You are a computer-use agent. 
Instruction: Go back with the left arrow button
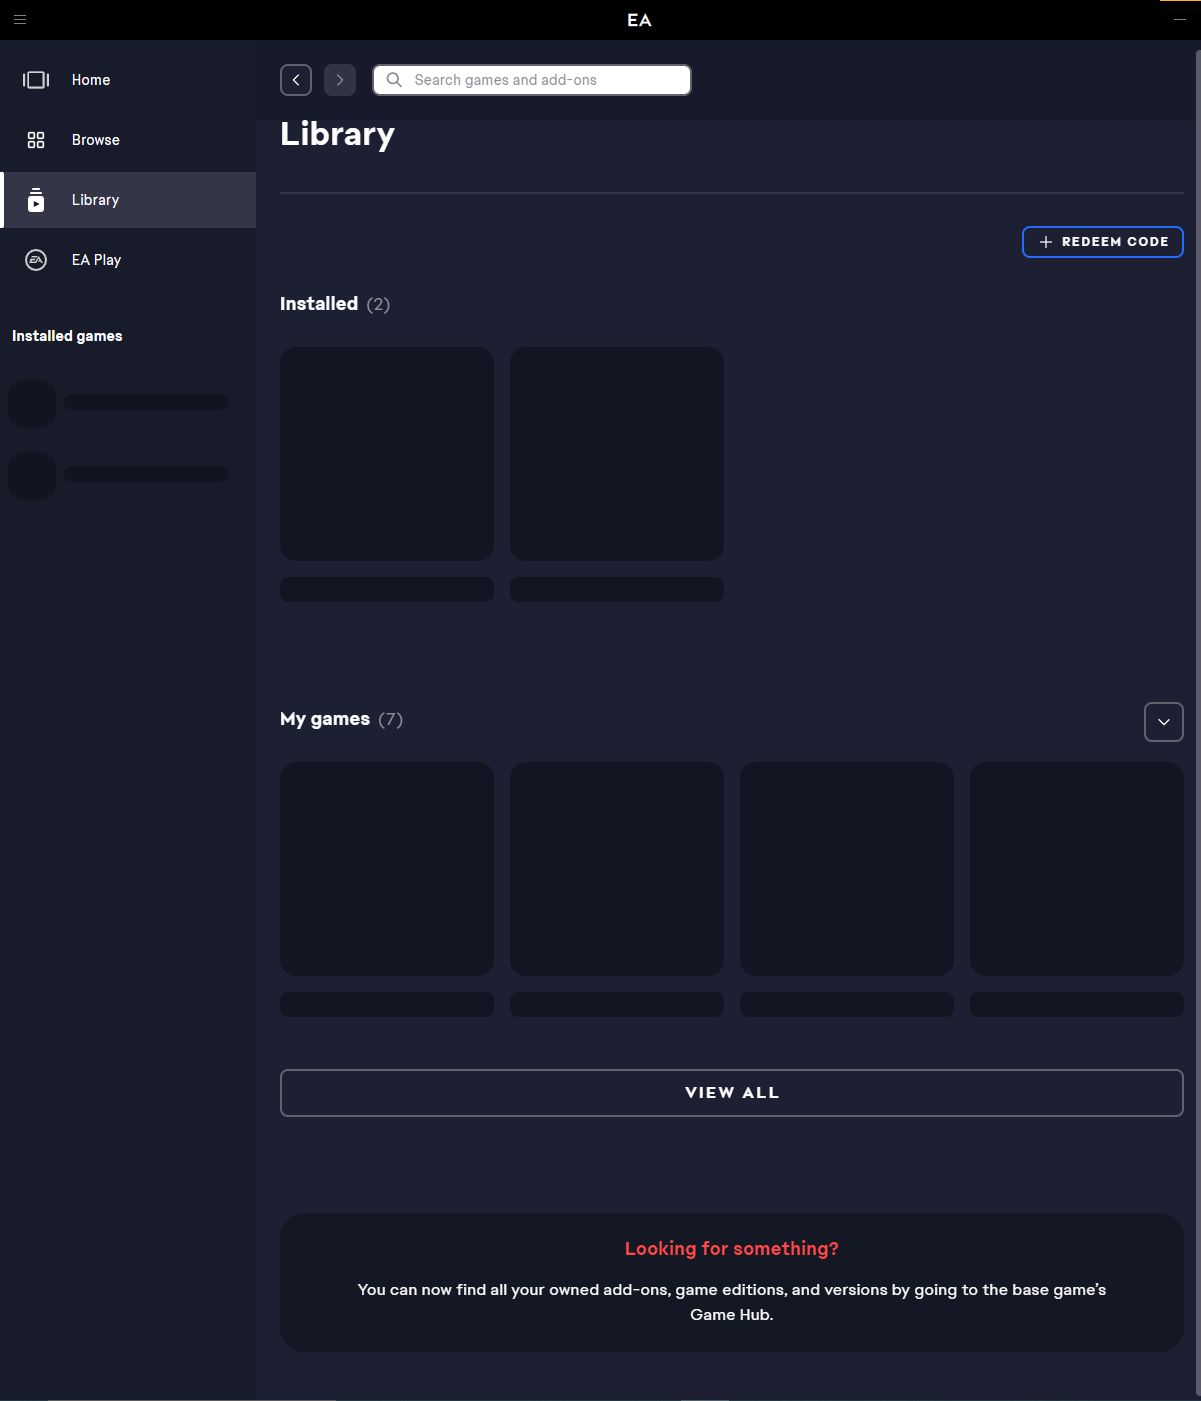(296, 80)
